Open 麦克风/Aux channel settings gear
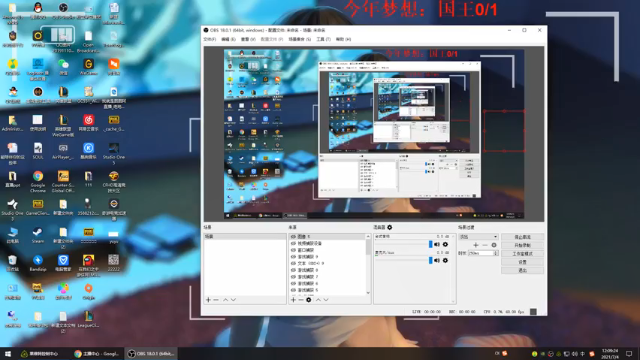 [445, 260]
